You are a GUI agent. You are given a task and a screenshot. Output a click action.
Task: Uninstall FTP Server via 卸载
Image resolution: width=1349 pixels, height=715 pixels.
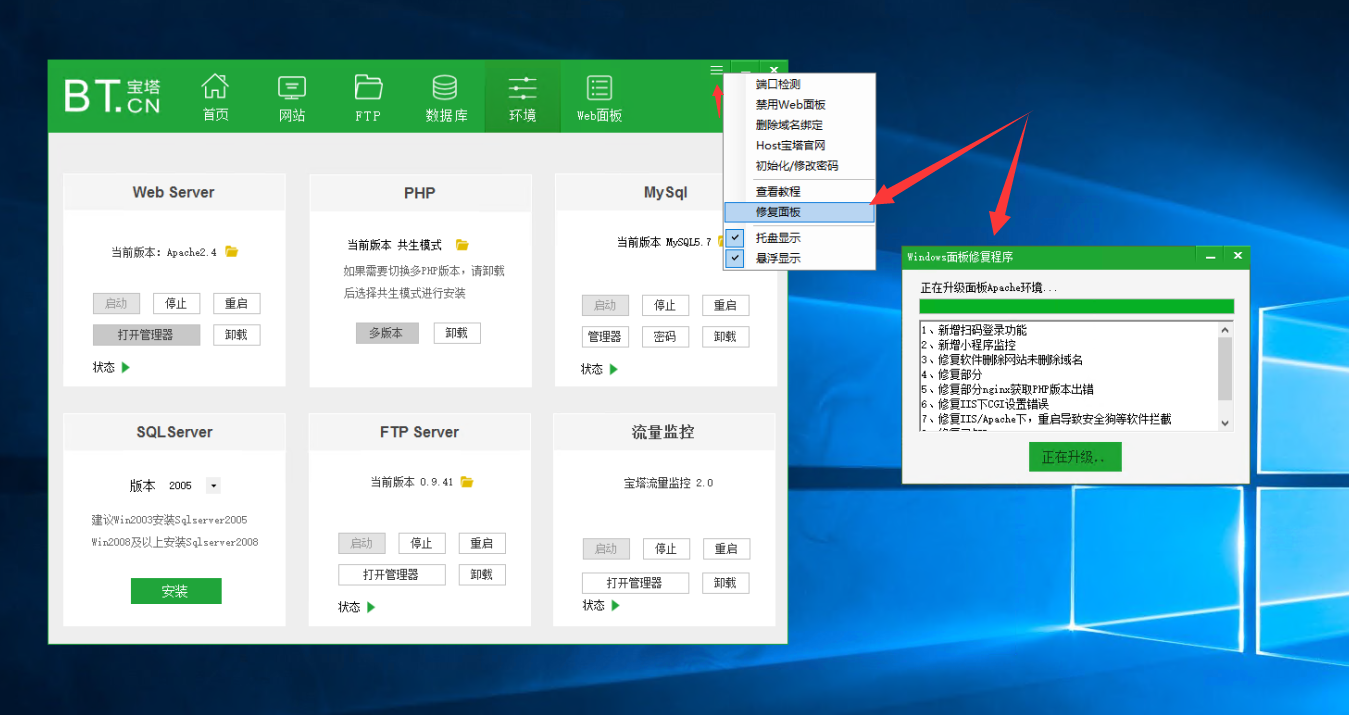click(482, 575)
